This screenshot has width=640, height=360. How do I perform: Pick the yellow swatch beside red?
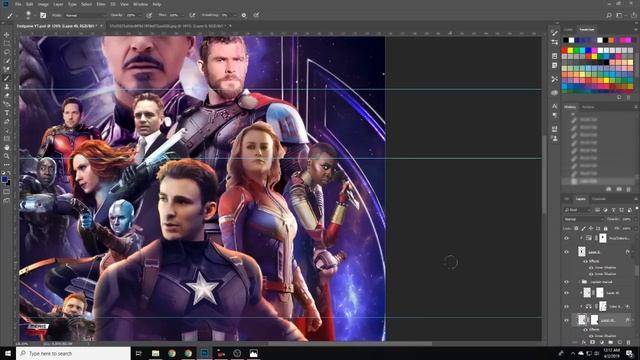571,50
